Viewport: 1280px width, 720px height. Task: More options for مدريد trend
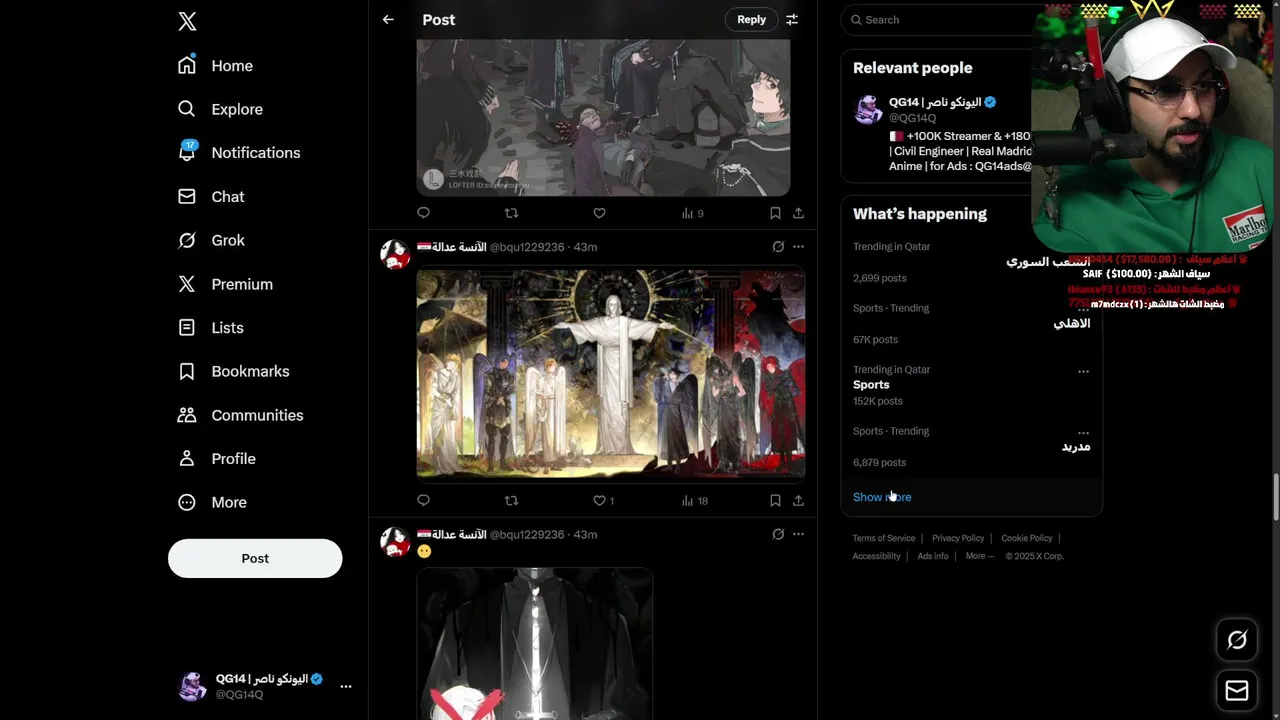coord(1083,433)
